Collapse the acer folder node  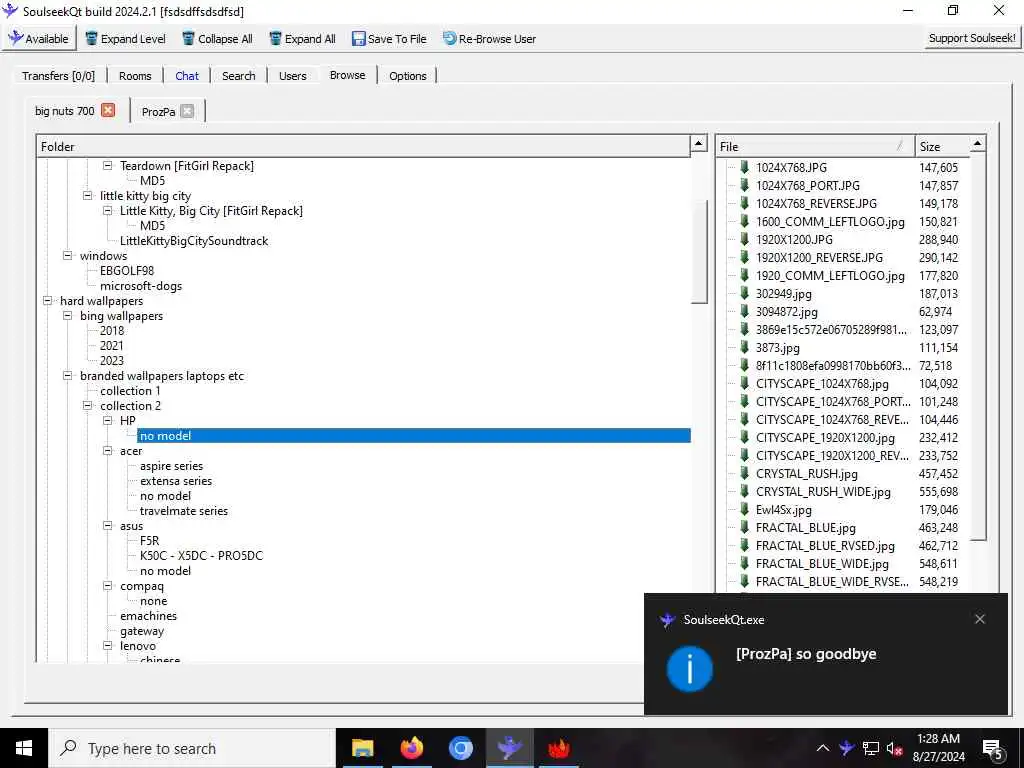point(108,451)
